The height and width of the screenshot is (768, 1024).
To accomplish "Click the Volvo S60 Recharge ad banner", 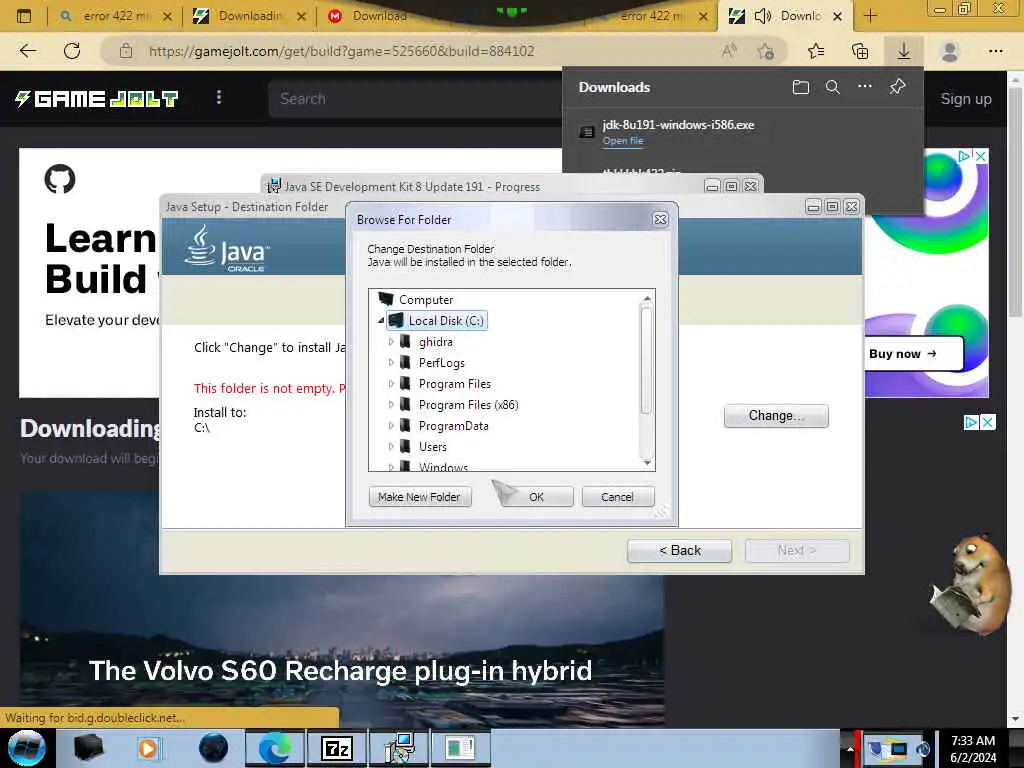I will tap(342, 607).
